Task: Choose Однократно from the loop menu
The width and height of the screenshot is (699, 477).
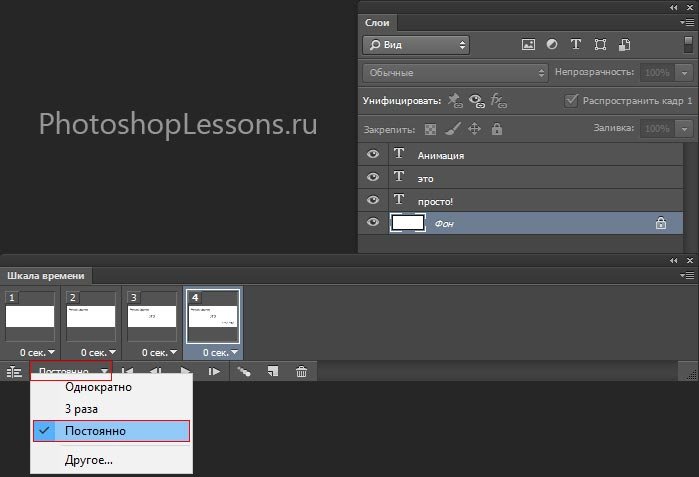Action: coord(98,387)
